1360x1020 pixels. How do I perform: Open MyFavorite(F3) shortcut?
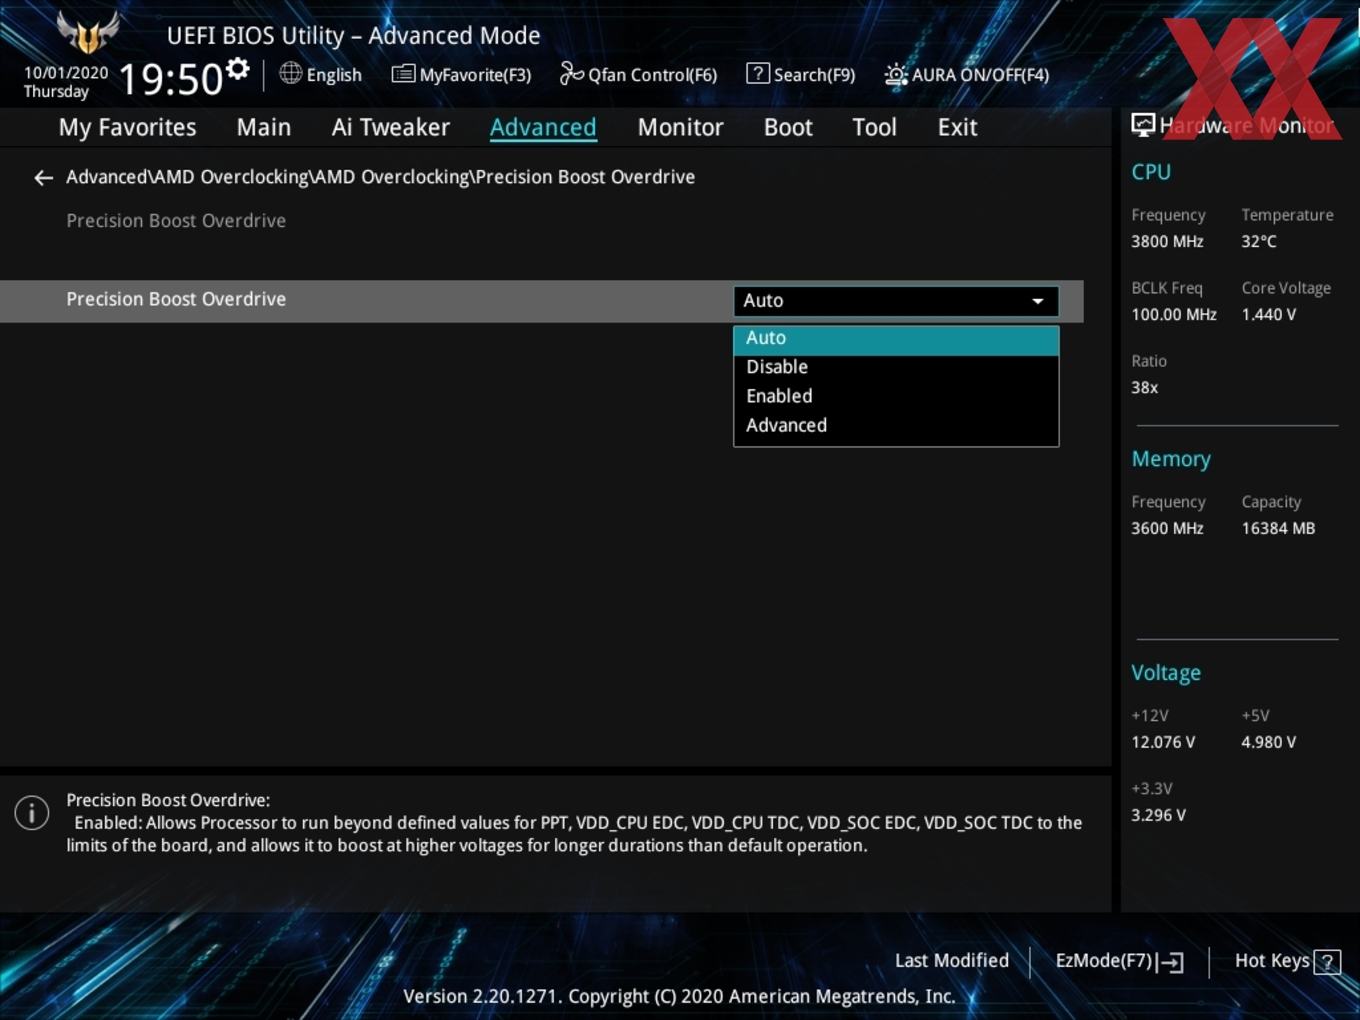click(462, 75)
